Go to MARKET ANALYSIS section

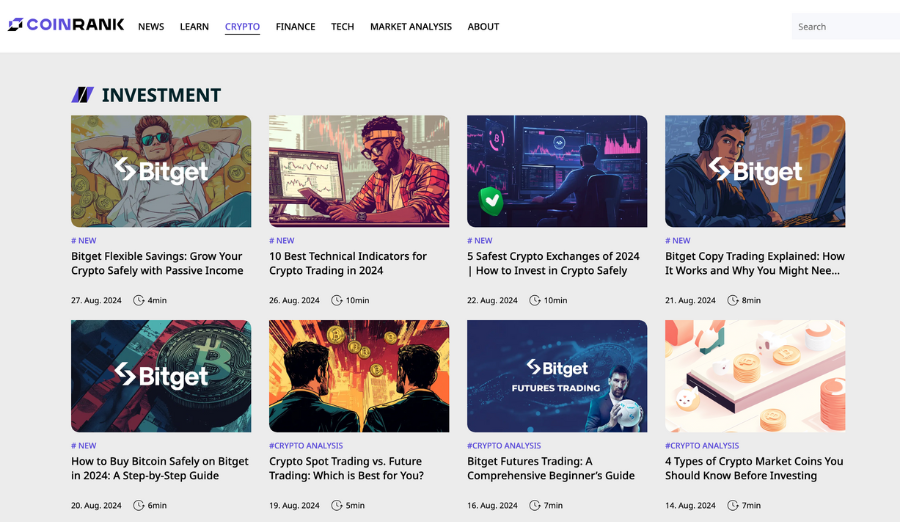click(x=411, y=26)
